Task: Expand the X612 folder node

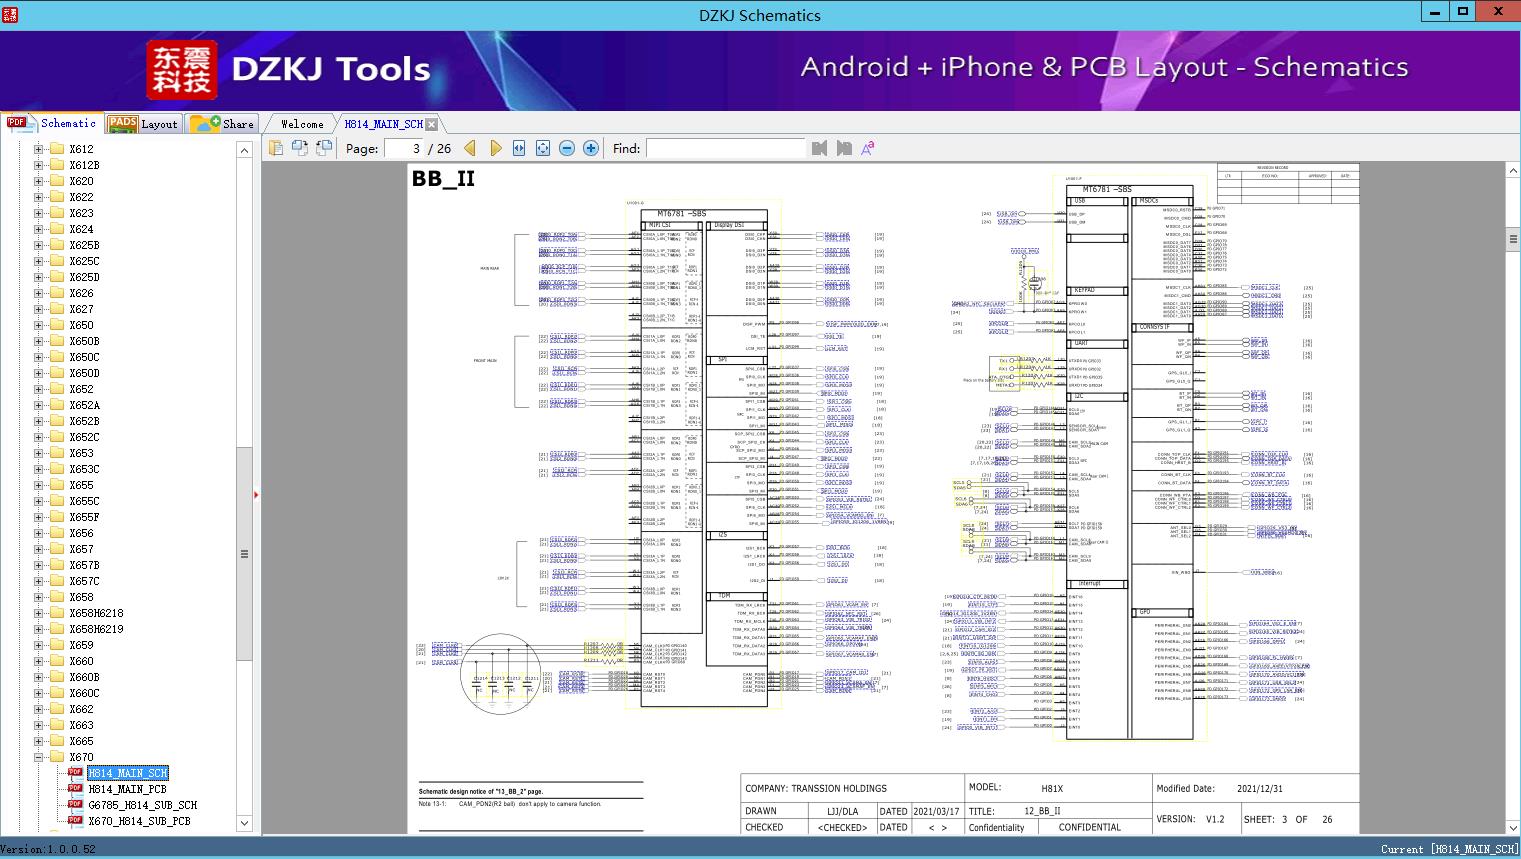Action: (39, 149)
